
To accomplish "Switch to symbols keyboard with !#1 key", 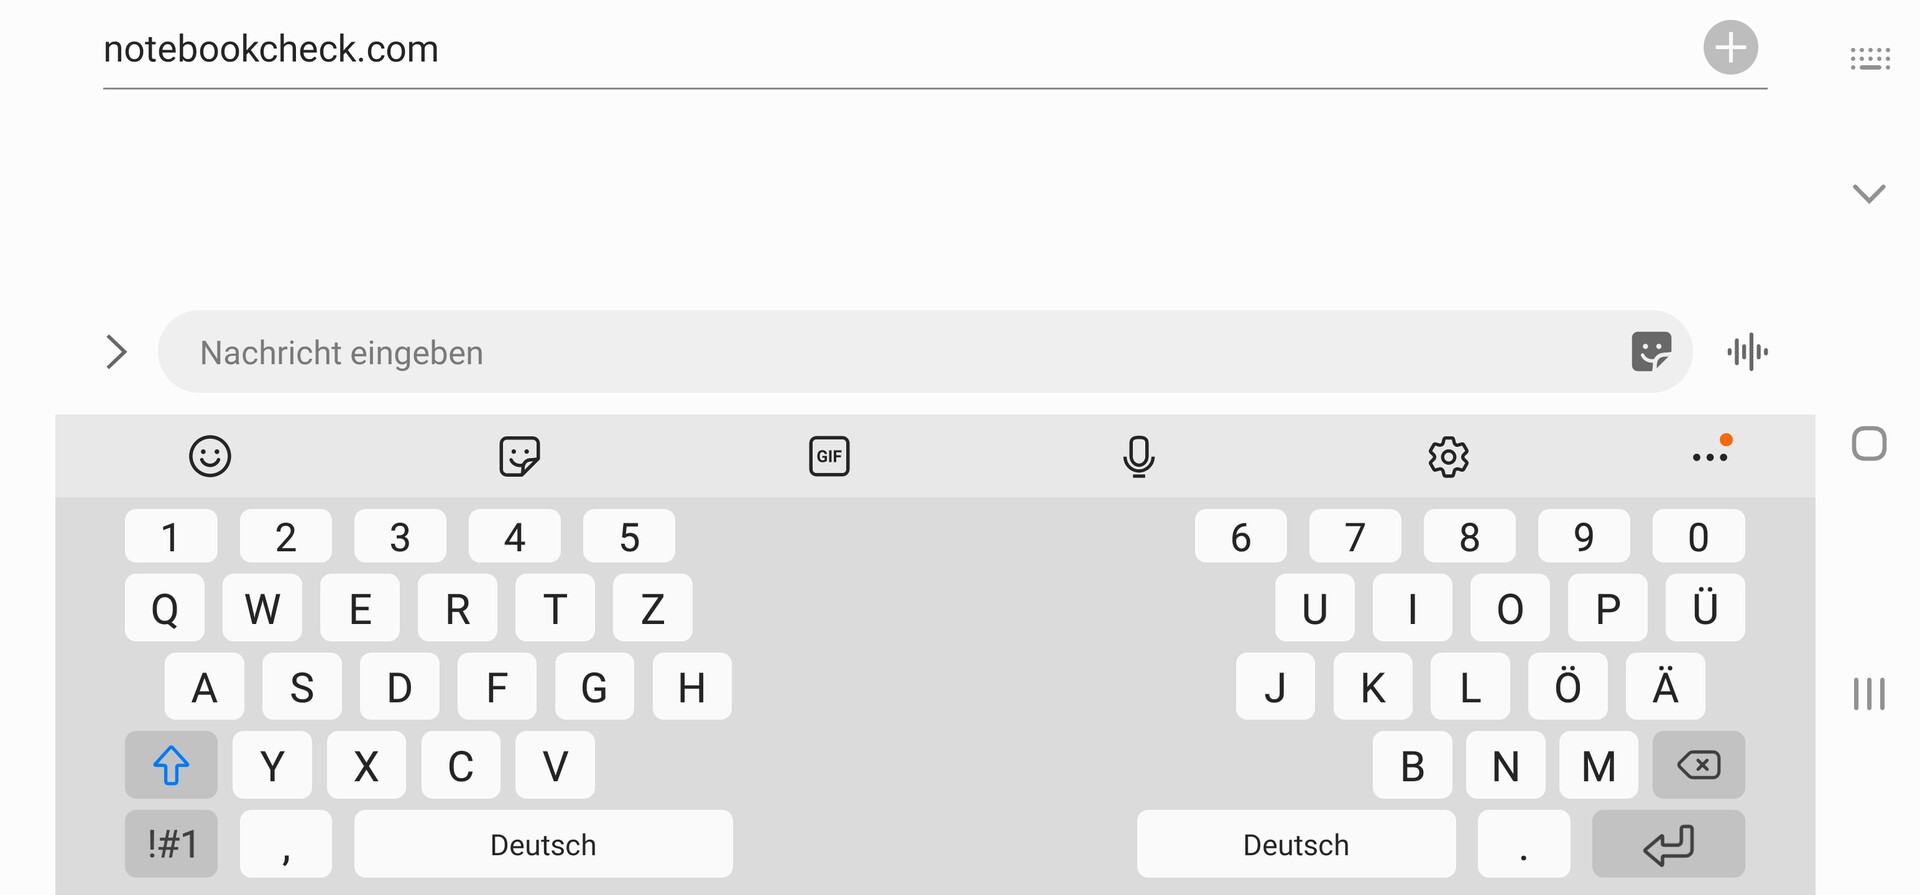I will pyautogui.click(x=171, y=844).
